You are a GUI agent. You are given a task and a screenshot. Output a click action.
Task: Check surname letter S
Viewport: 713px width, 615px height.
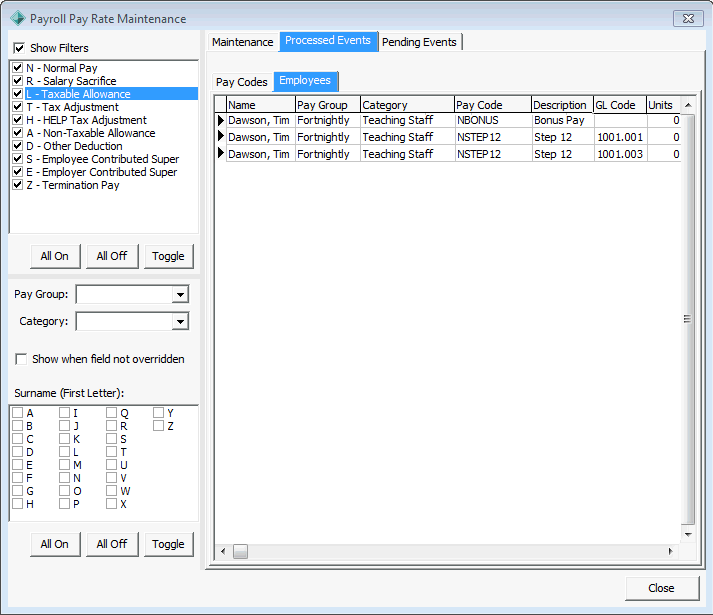pos(111,439)
